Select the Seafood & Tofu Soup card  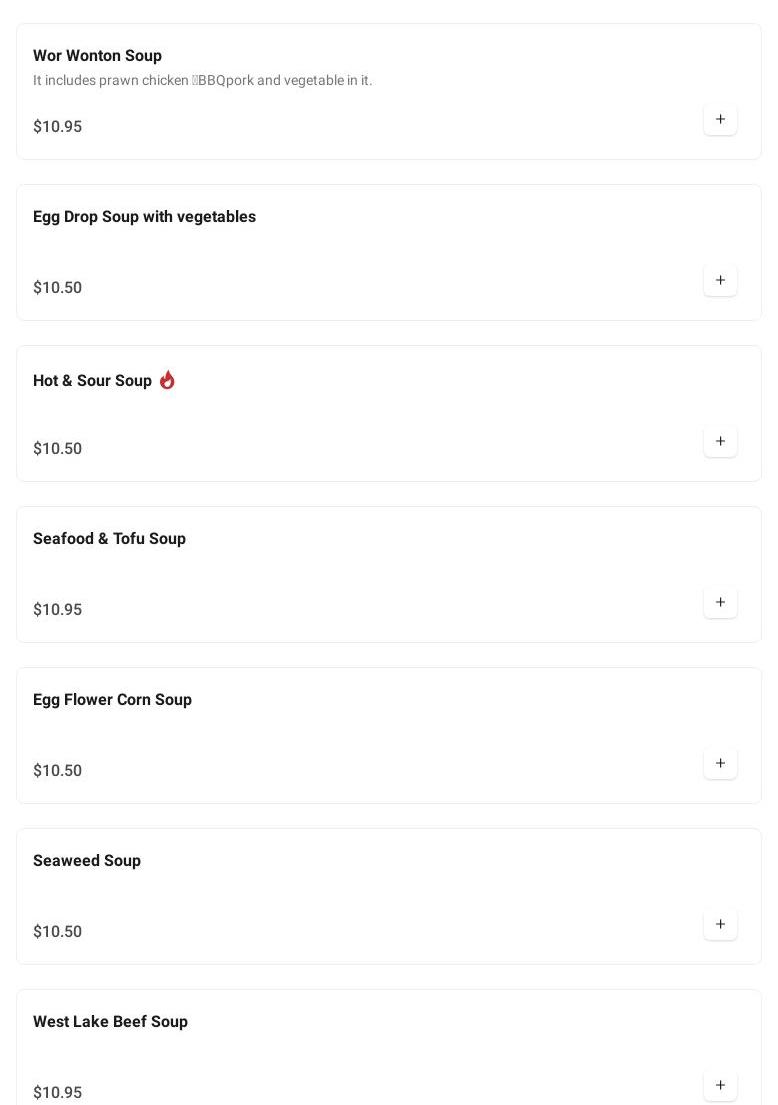pyautogui.click(x=388, y=575)
